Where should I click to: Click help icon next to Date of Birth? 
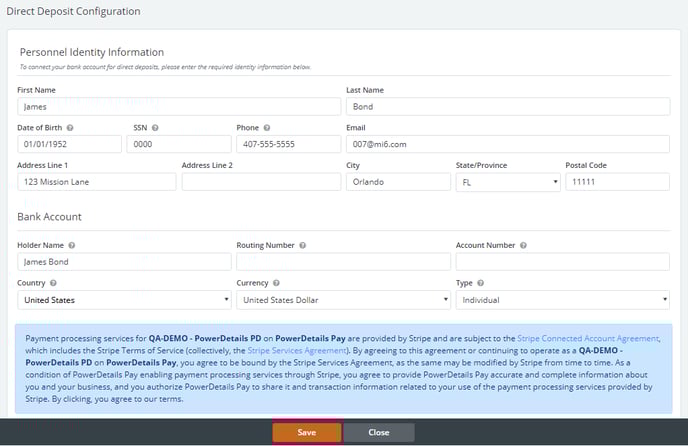tap(70, 128)
